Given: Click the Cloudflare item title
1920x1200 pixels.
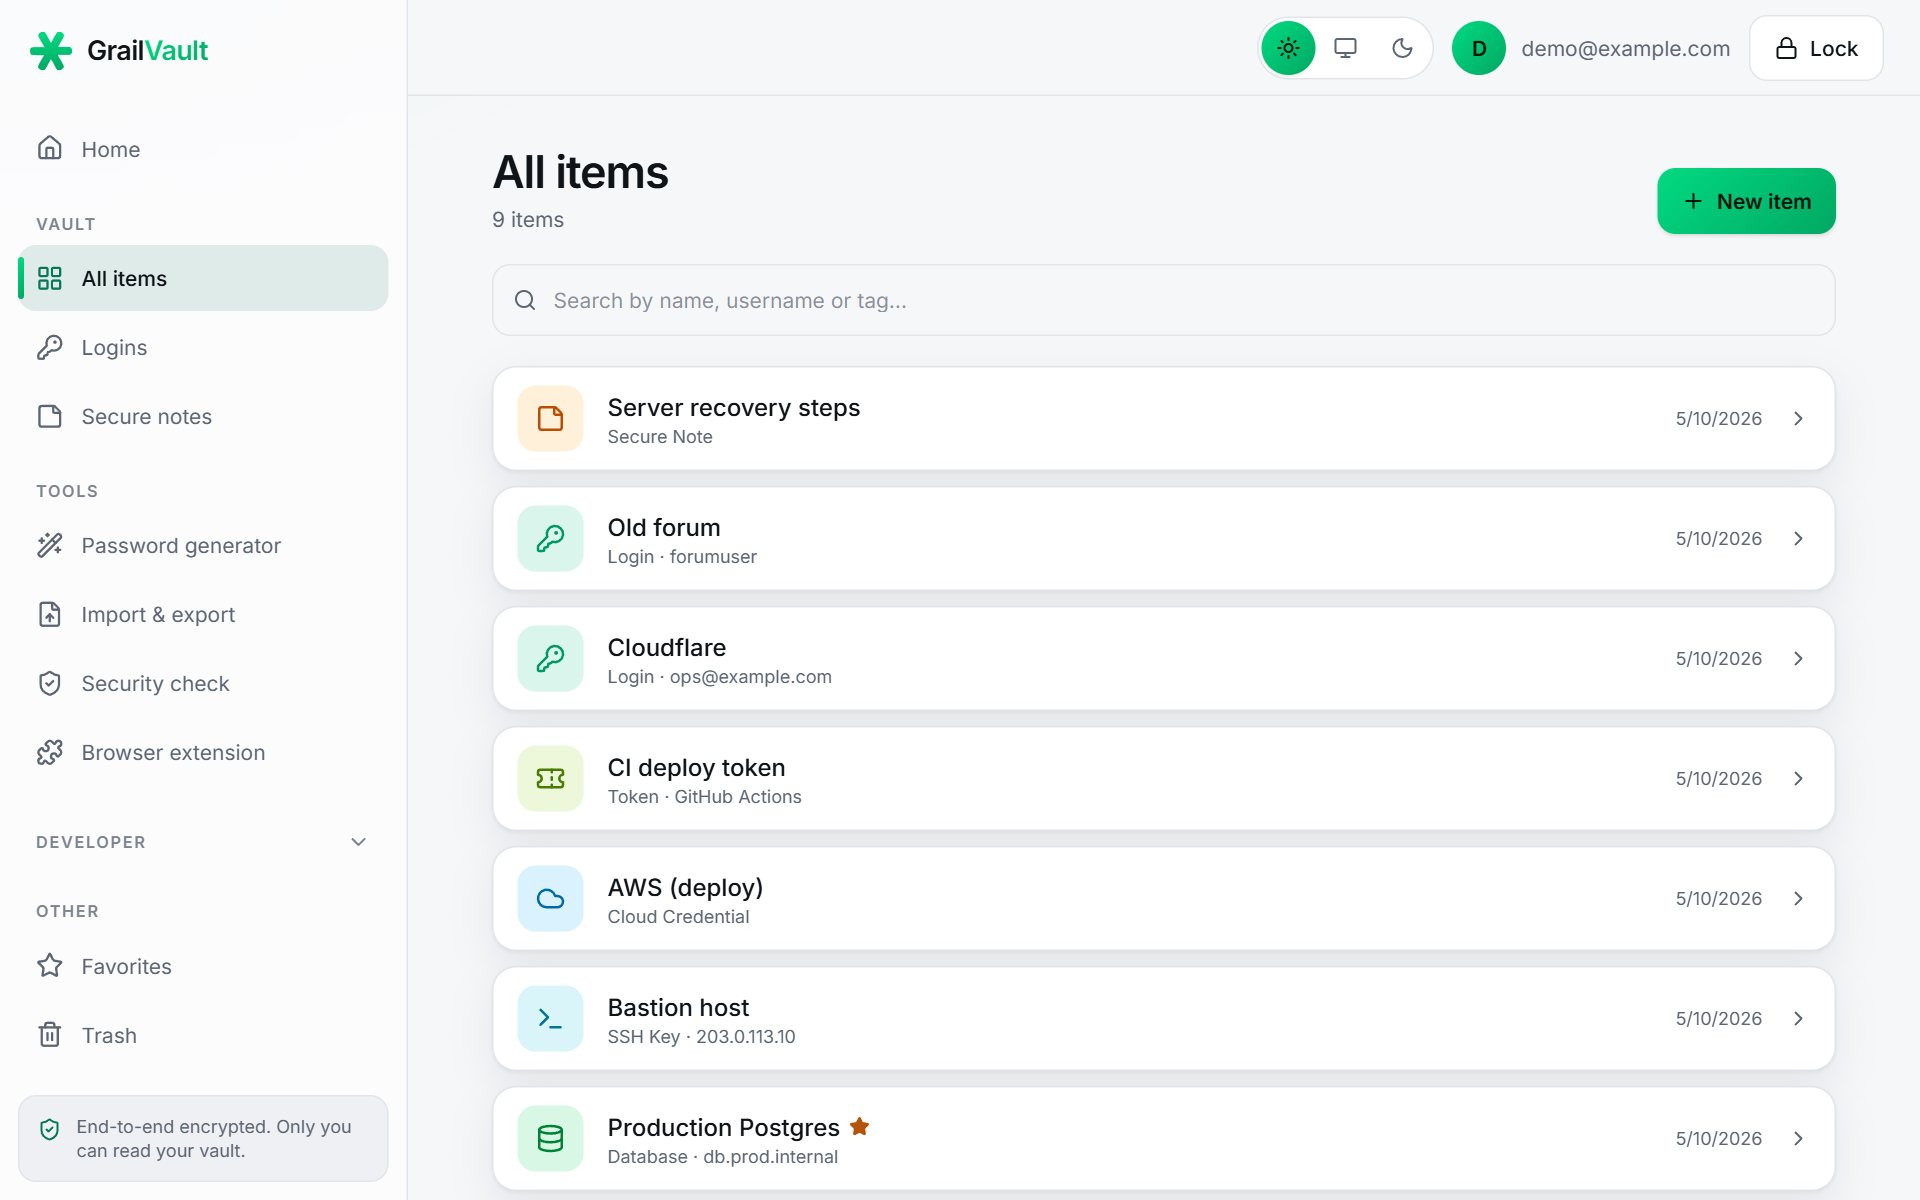Looking at the screenshot, I should [x=666, y=647].
